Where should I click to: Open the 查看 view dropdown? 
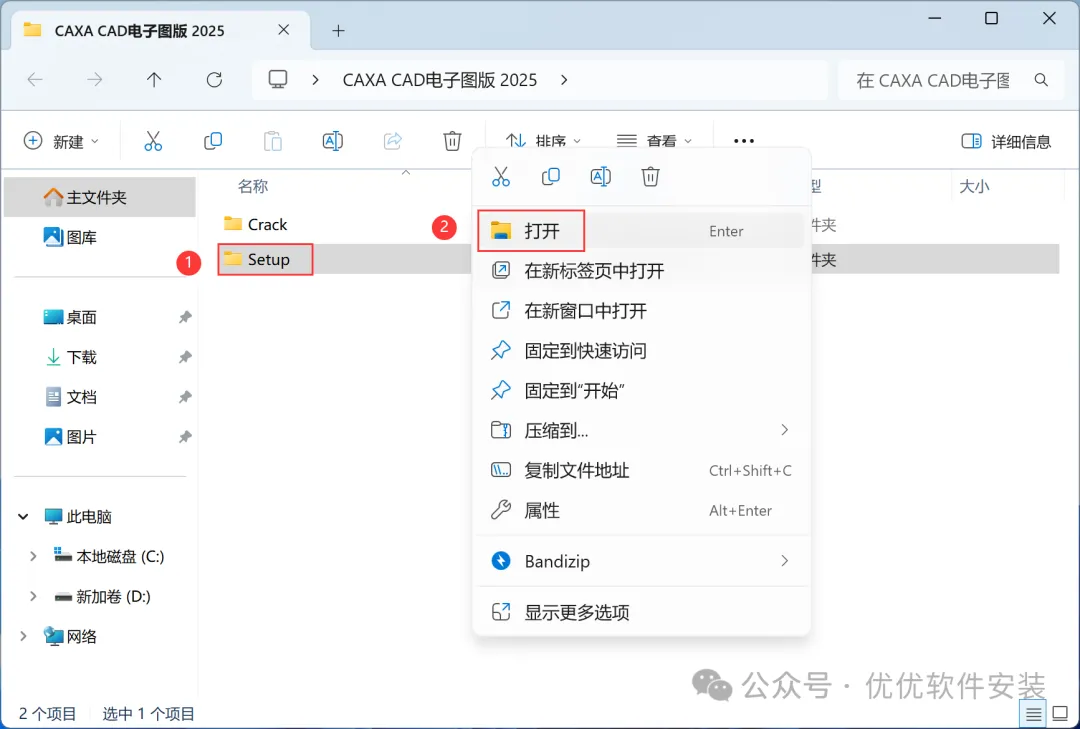tap(654, 141)
